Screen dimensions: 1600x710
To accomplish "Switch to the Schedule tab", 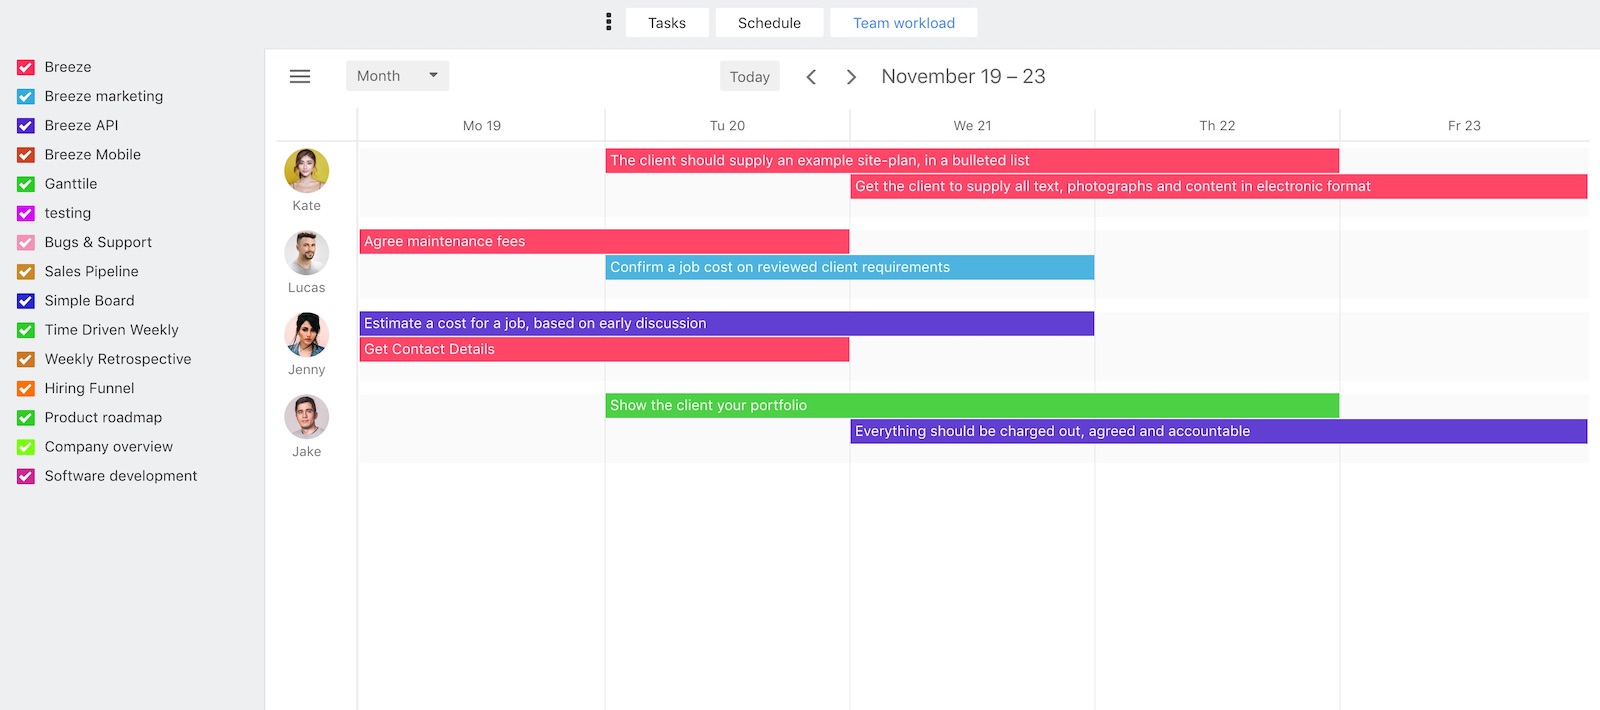I will click(x=769, y=23).
